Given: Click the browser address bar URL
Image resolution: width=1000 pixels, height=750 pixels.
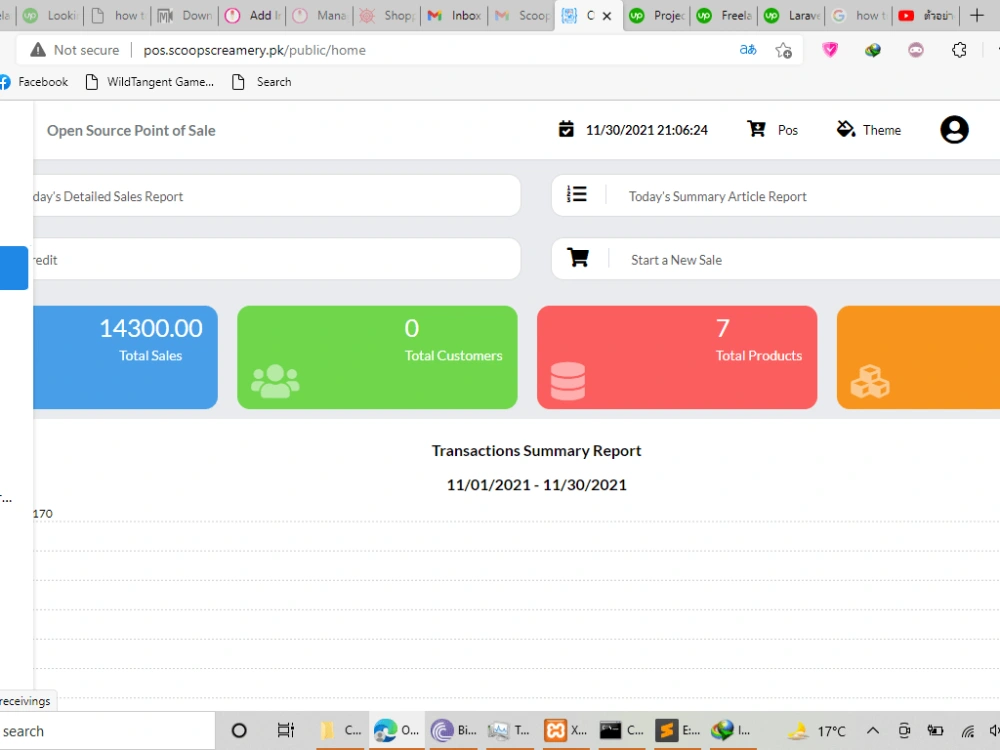Looking at the screenshot, I should [x=254, y=50].
